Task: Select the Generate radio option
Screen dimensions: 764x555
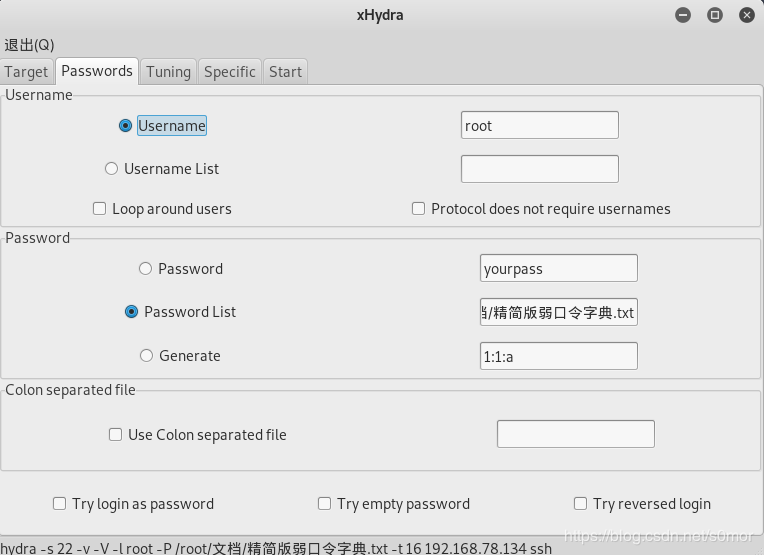Action: click(147, 355)
